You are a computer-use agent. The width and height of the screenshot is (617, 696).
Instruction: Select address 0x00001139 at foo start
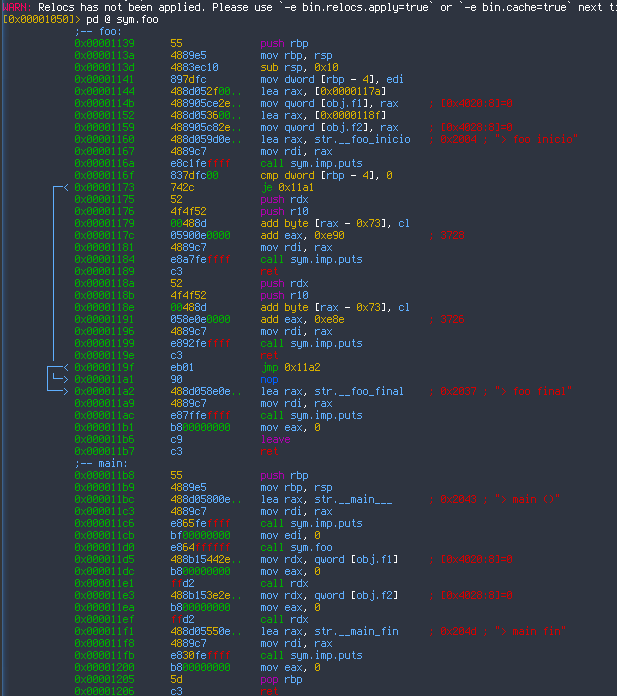tap(103, 44)
